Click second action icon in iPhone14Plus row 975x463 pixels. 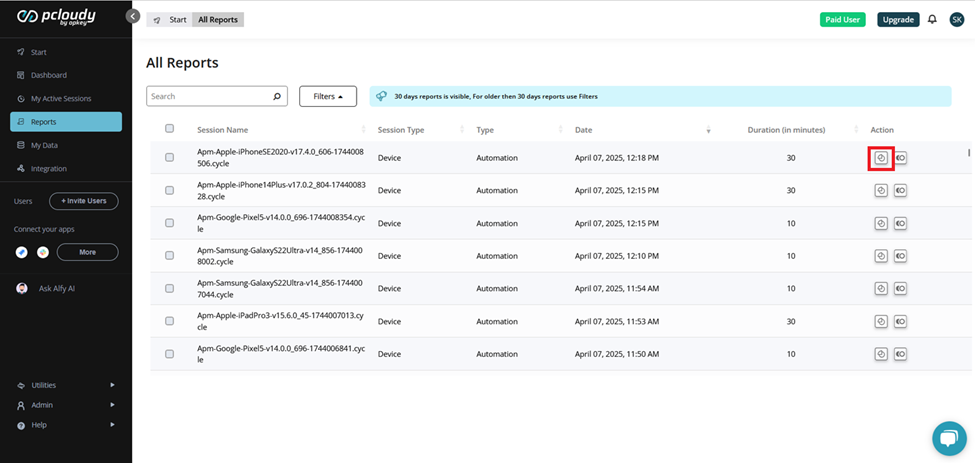[900, 191]
